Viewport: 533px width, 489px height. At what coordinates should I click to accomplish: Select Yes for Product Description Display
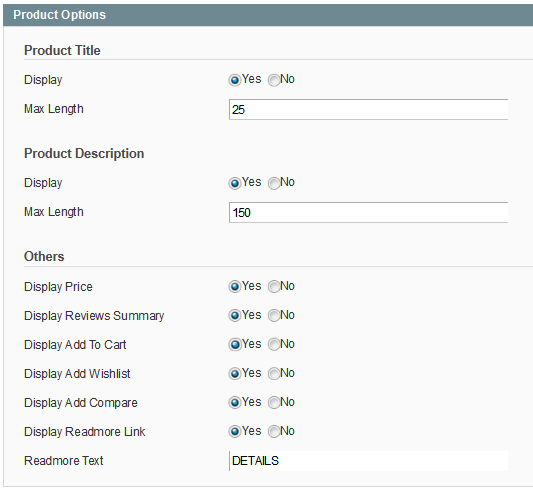pyautogui.click(x=235, y=183)
